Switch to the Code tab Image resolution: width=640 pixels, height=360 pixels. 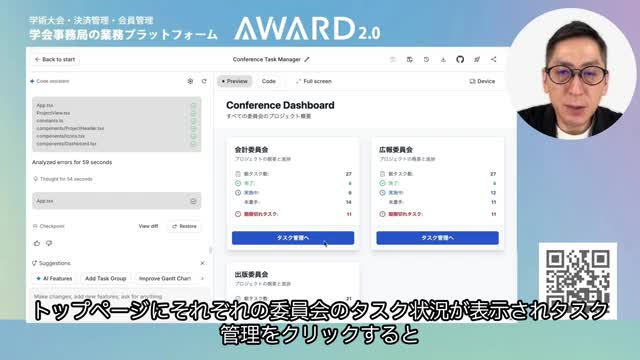269,81
